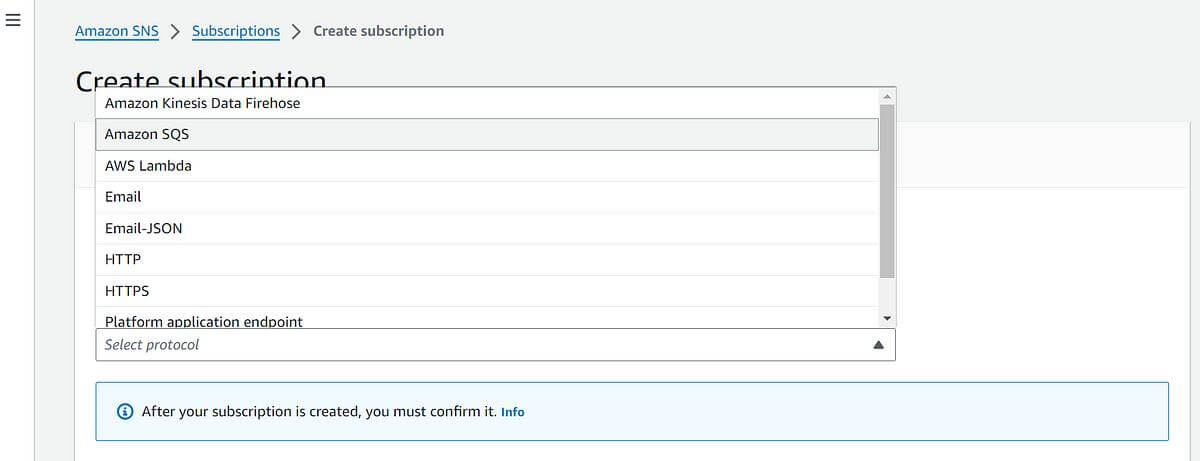Click the scrollbar up arrow in protocol list
The height and width of the screenshot is (461, 1200).
pos(886,95)
